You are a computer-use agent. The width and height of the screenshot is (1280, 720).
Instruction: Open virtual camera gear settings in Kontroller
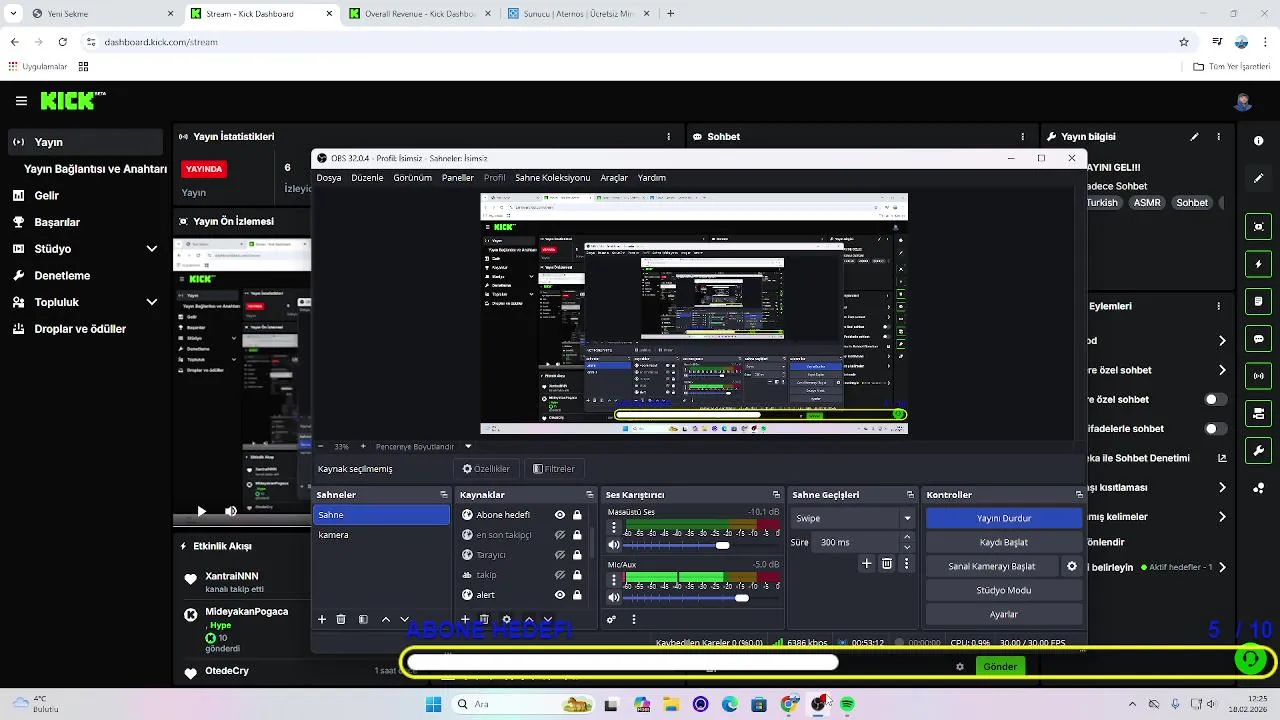tap(1072, 566)
